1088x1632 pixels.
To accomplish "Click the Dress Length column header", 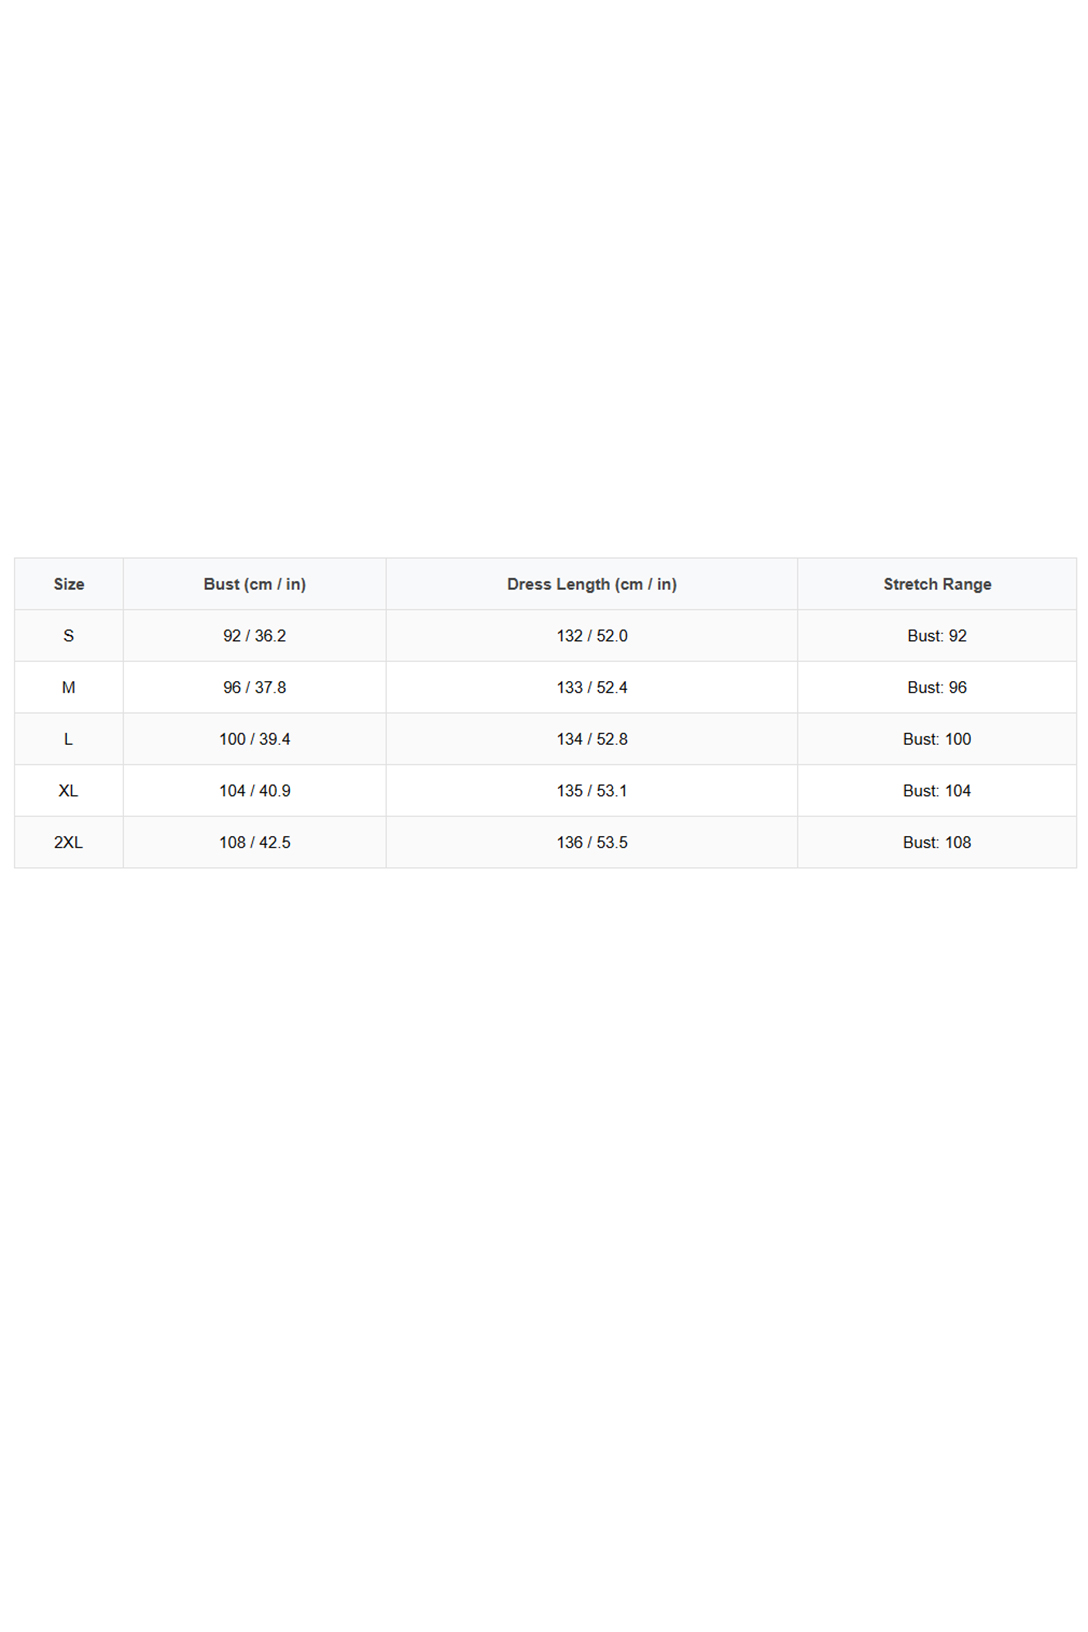I will tap(591, 584).
